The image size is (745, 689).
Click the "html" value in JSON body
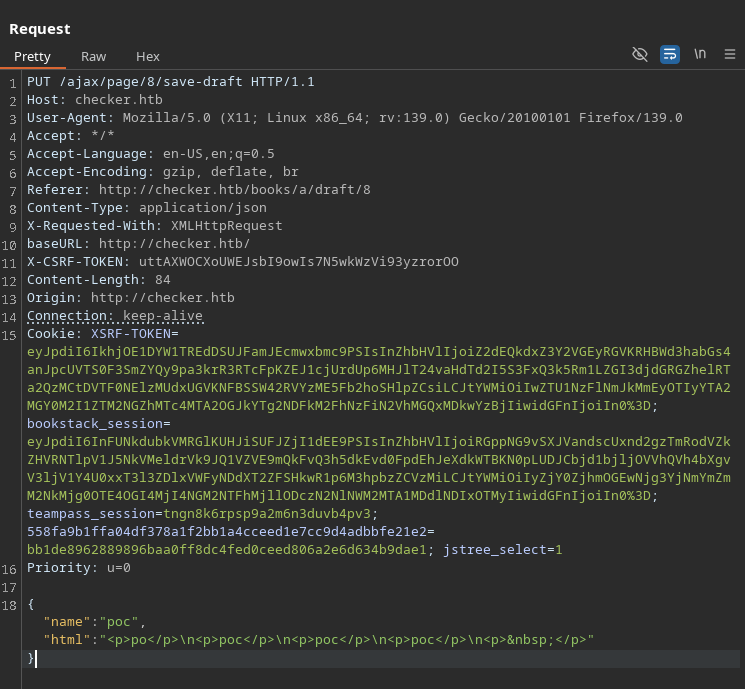point(344,640)
